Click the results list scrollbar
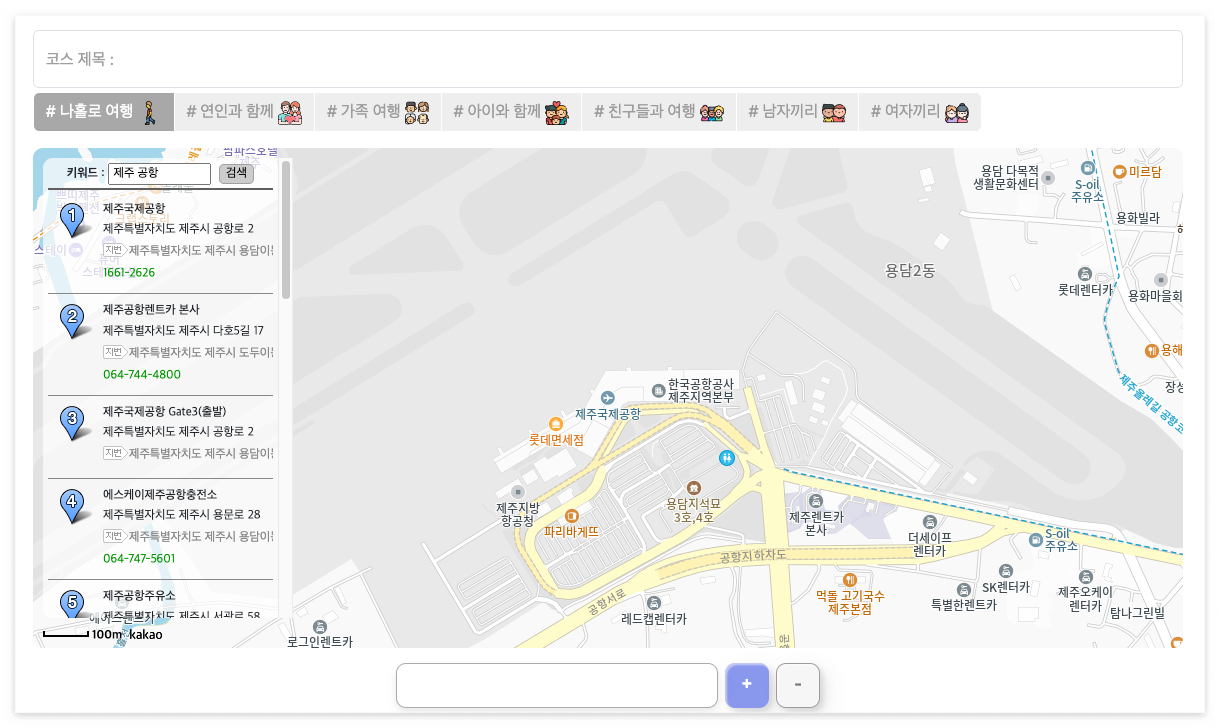The image size is (1220, 728). pyautogui.click(x=286, y=230)
